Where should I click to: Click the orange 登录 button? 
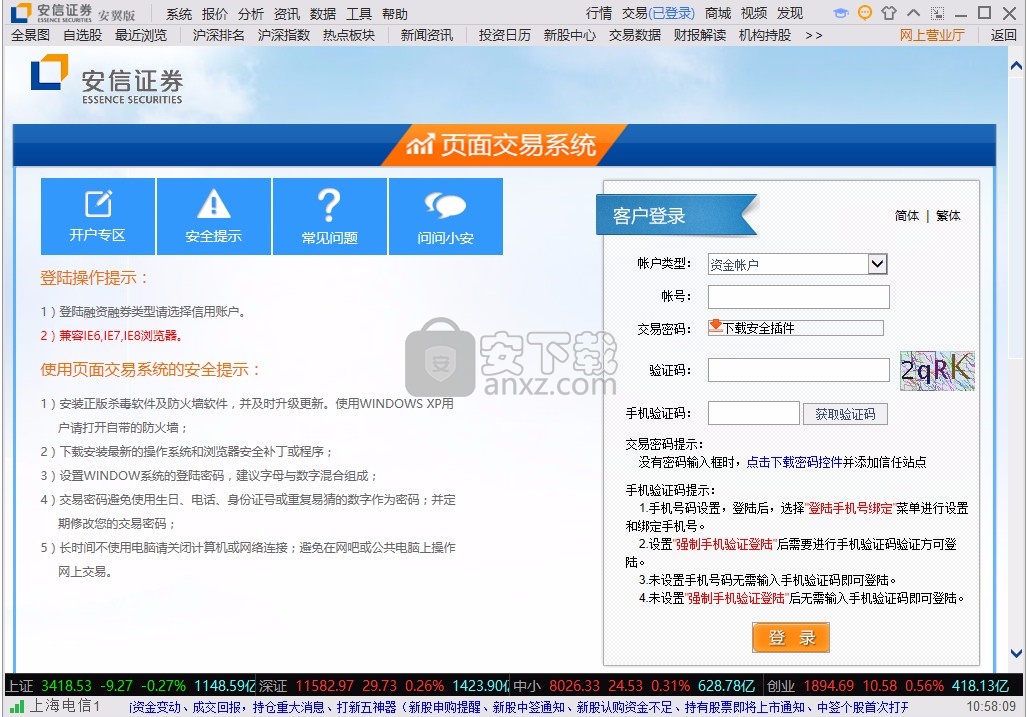pyautogui.click(x=791, y=637)
